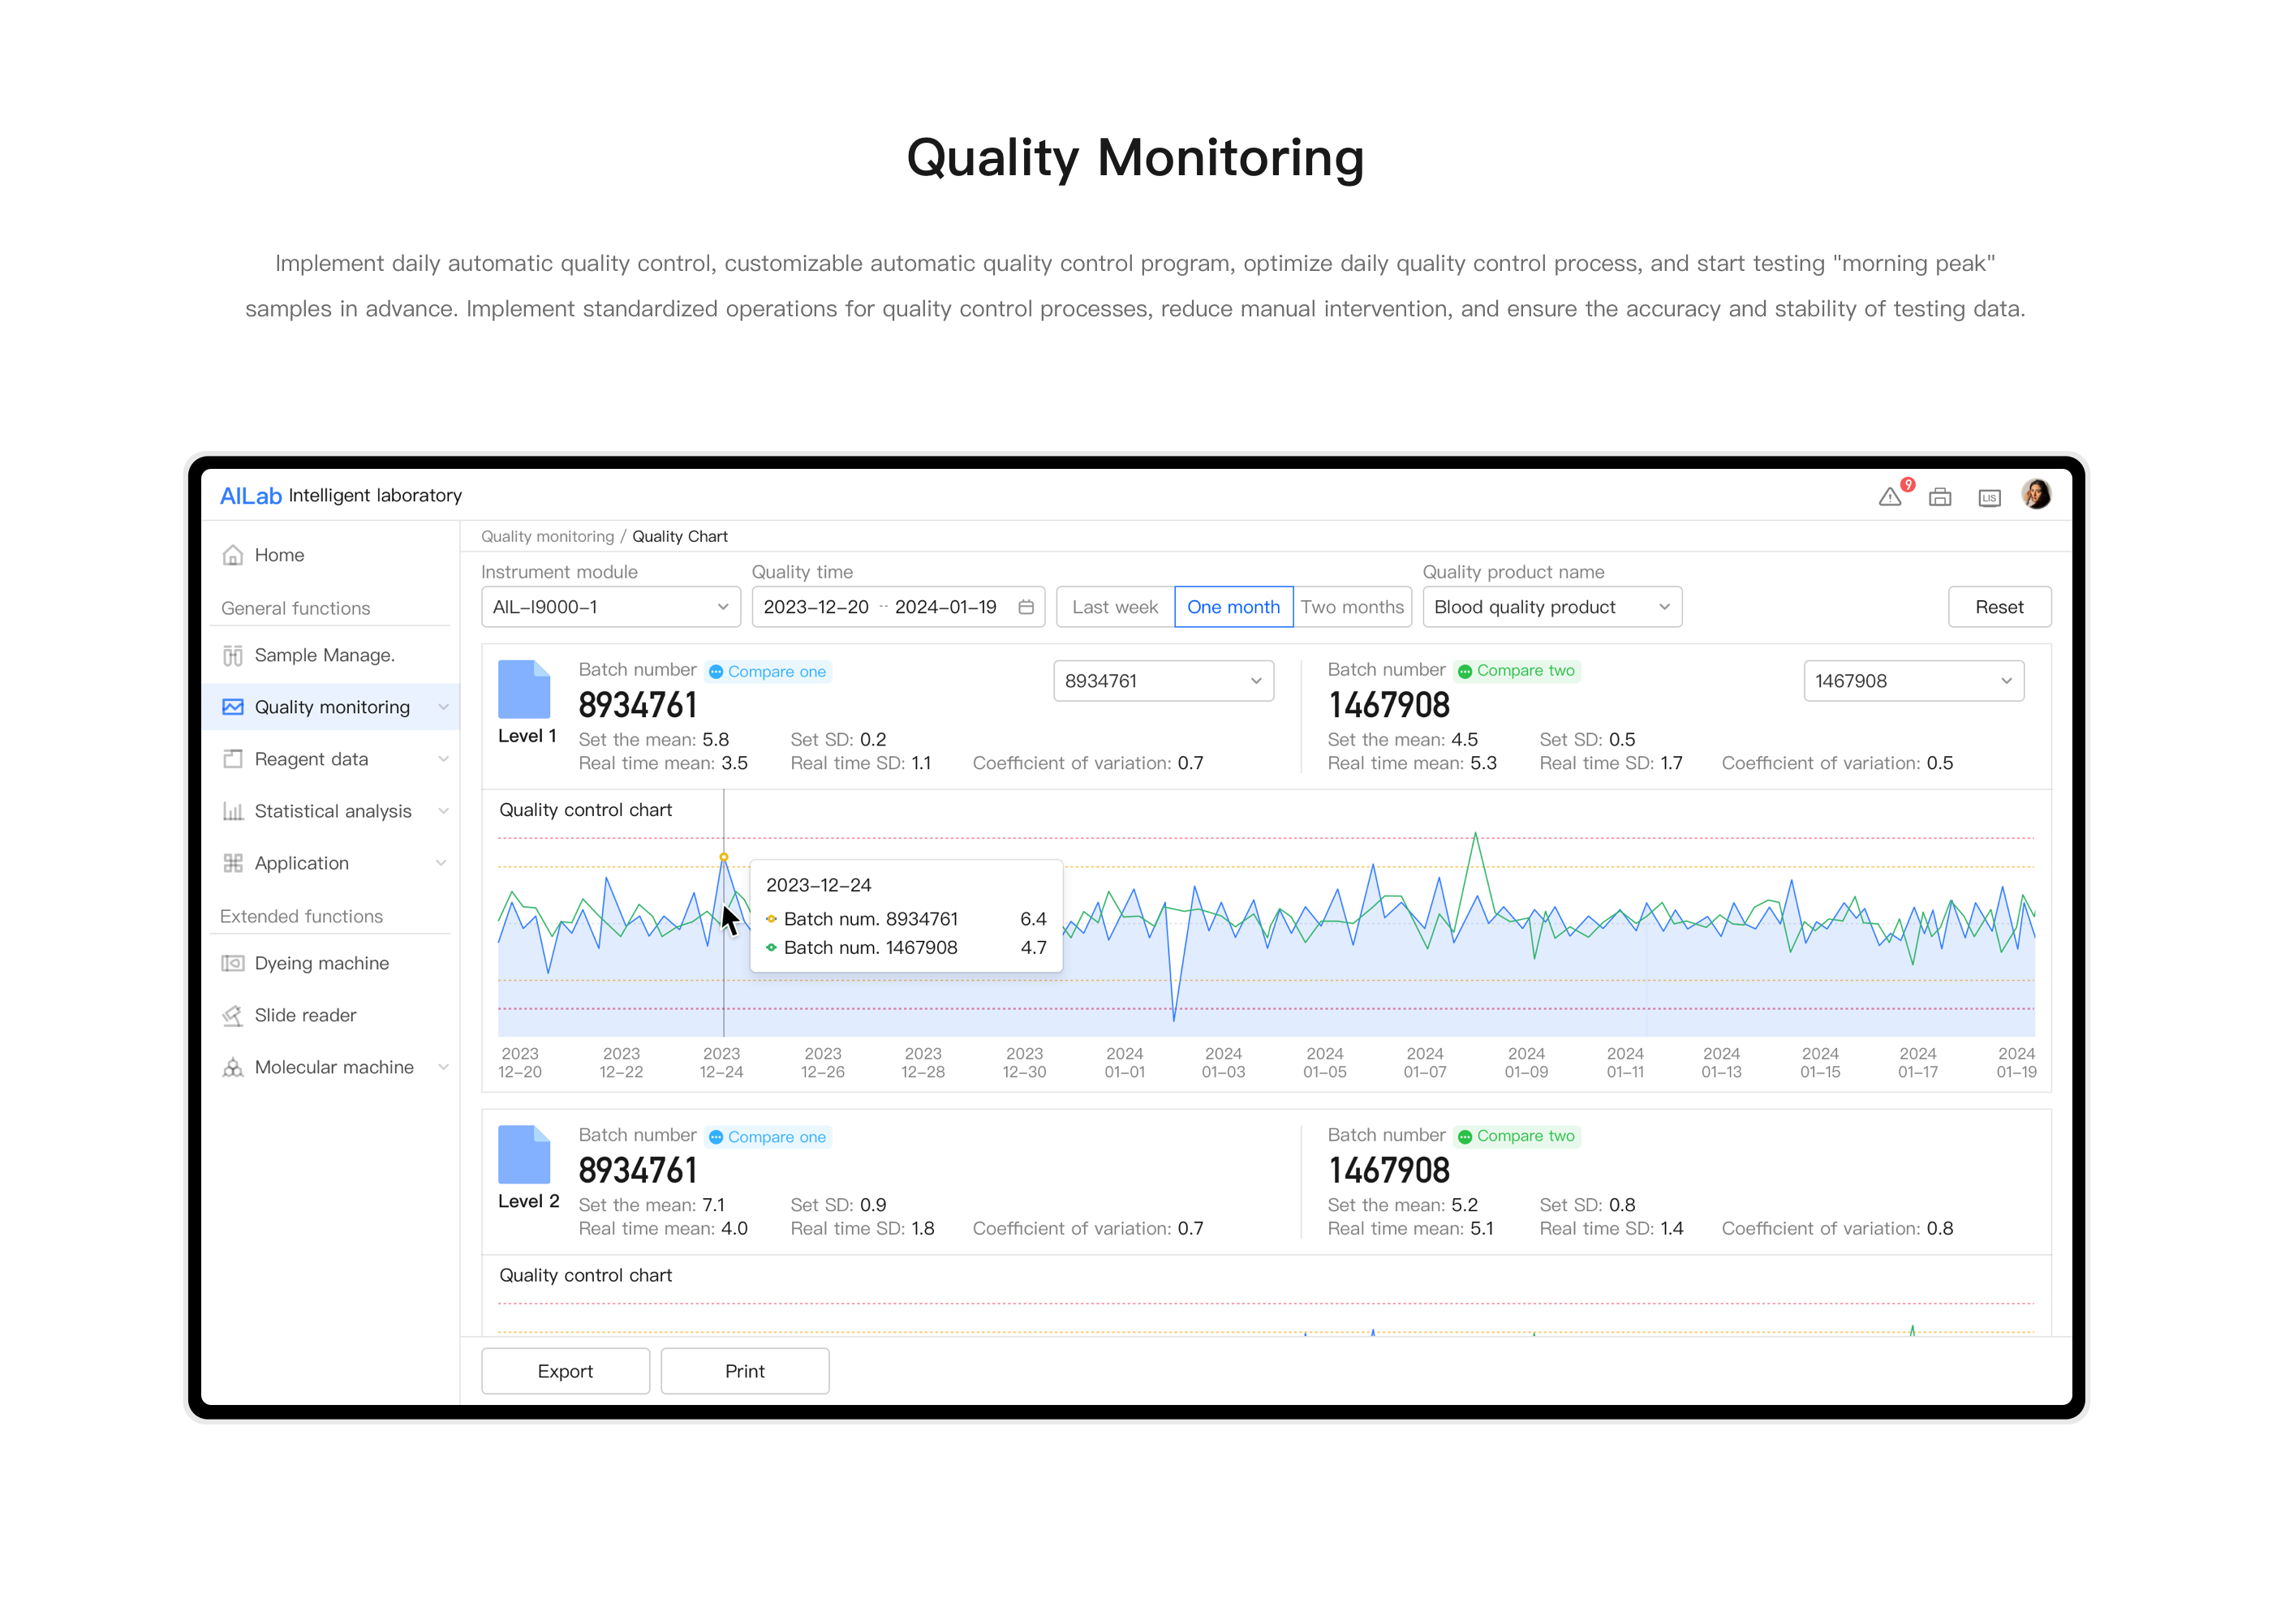Select the Two months range option
The height and width of the screenshot is (1624, 2272).
(1351, 607)
